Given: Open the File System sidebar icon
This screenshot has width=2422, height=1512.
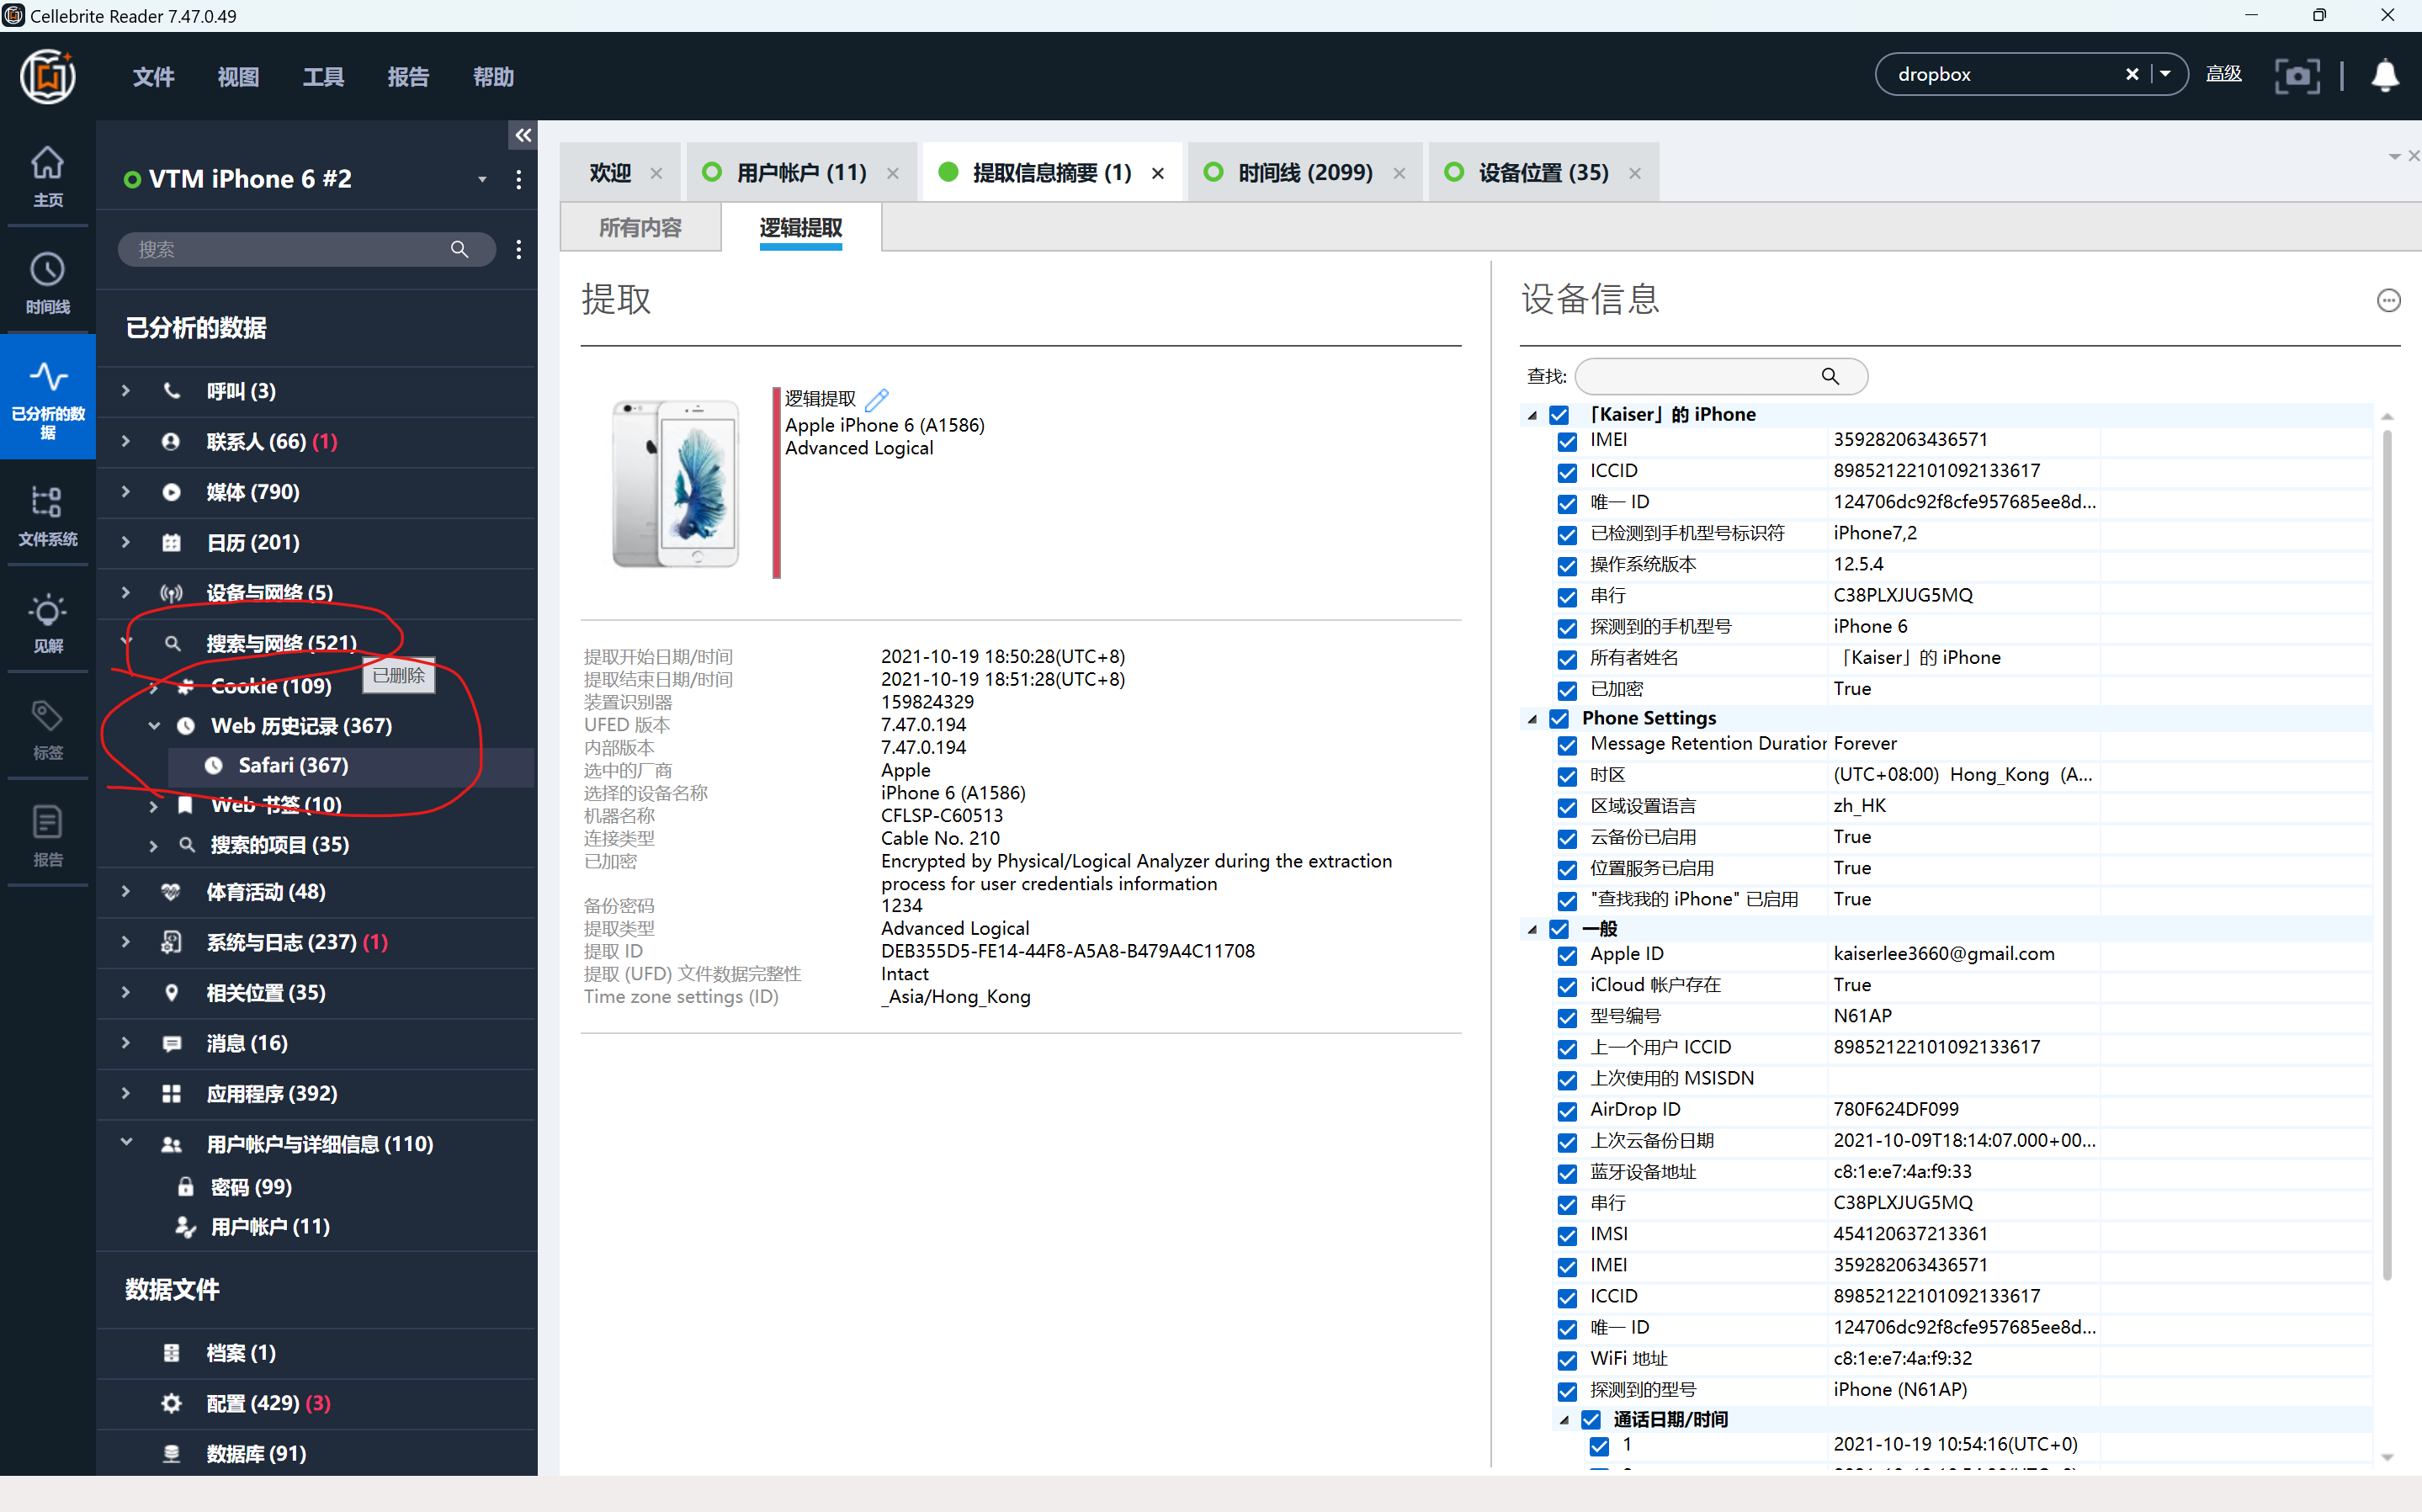Looking at the screenshot, I should [x=47, y=514].
